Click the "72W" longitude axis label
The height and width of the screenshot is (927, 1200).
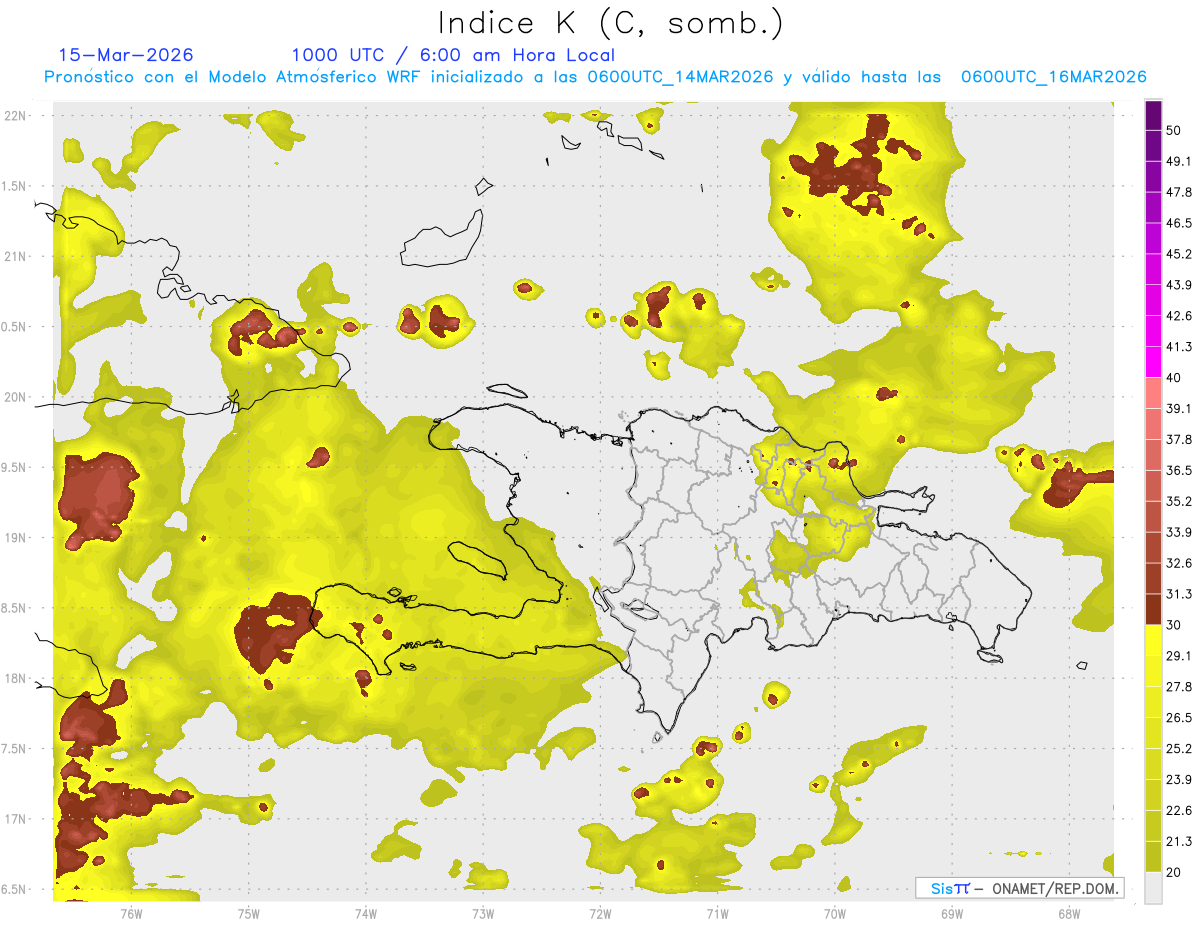tap(600, 913)
